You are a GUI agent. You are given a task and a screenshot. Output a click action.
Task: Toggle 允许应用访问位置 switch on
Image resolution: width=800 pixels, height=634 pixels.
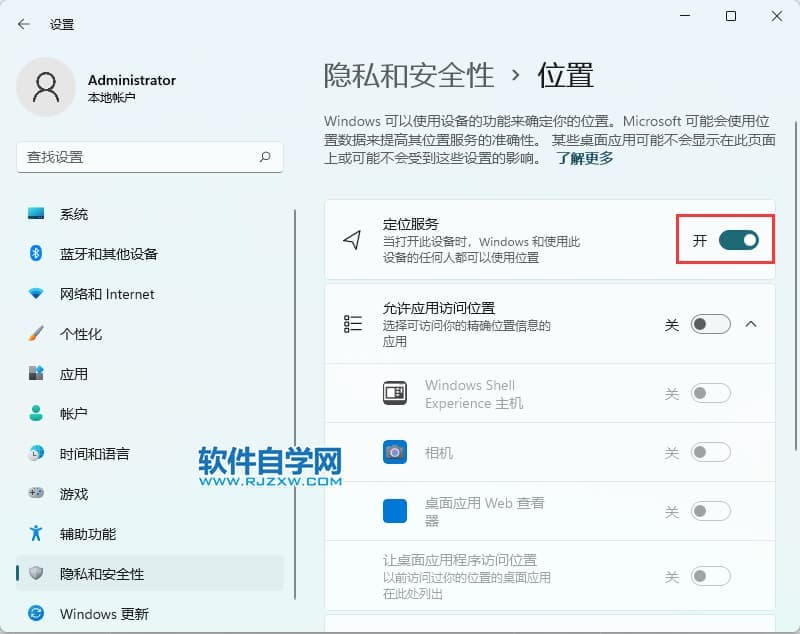pos(710,324)
